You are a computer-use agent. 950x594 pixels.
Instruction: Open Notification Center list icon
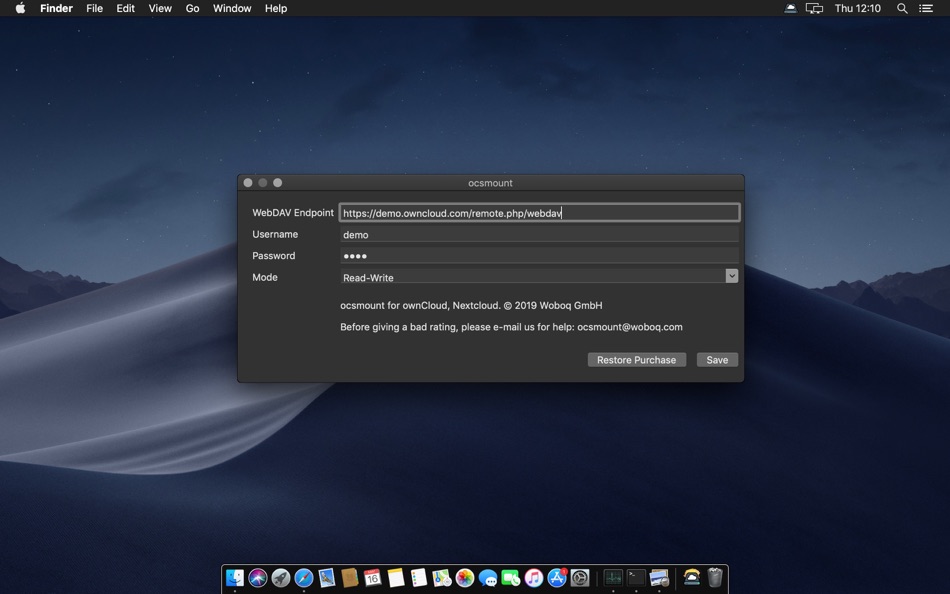pos(926,8)
